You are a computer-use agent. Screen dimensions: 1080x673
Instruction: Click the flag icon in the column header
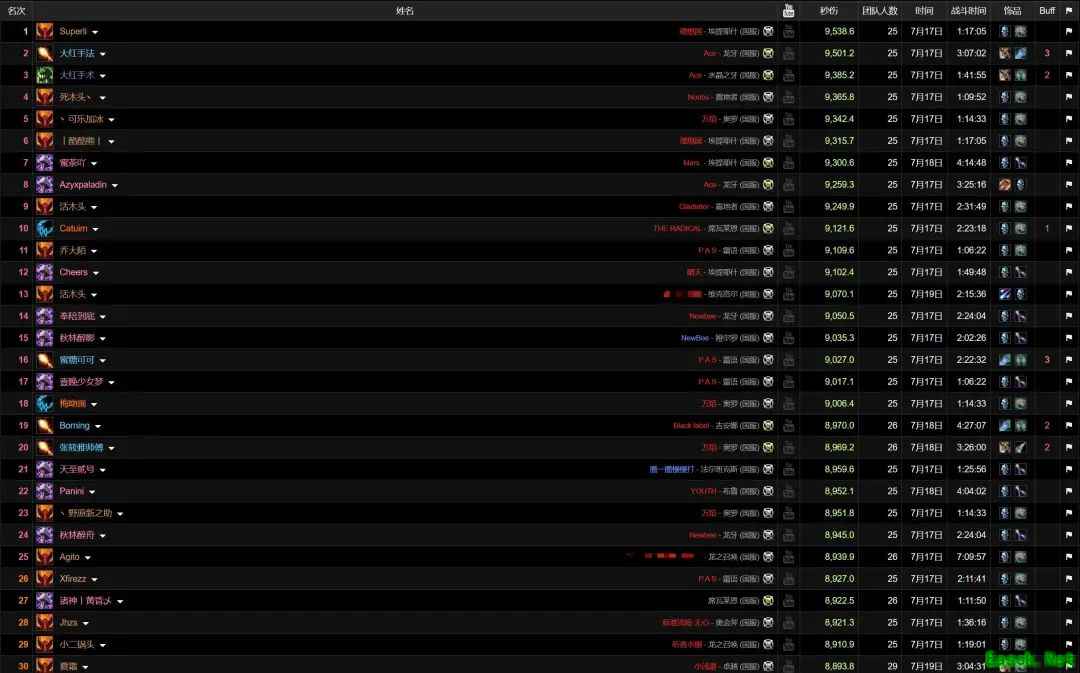tap(1068, 10)
